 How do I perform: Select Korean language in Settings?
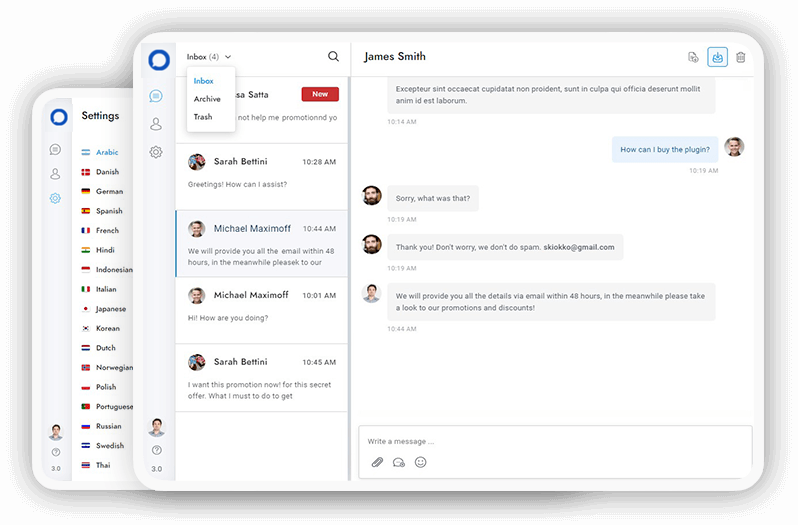click(101, 328)
